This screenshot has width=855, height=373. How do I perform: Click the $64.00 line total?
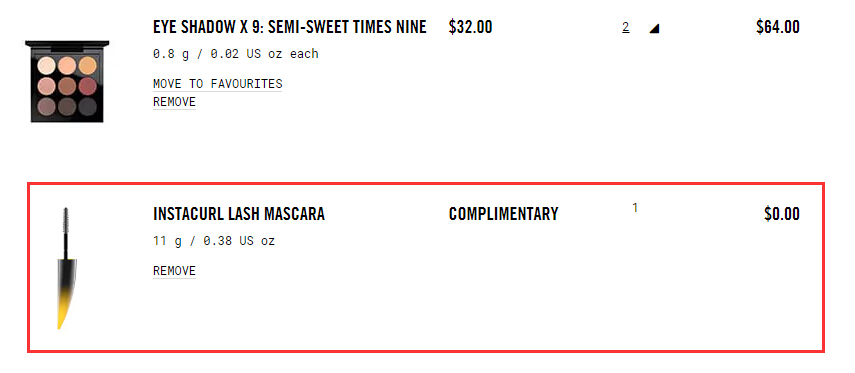778,27
